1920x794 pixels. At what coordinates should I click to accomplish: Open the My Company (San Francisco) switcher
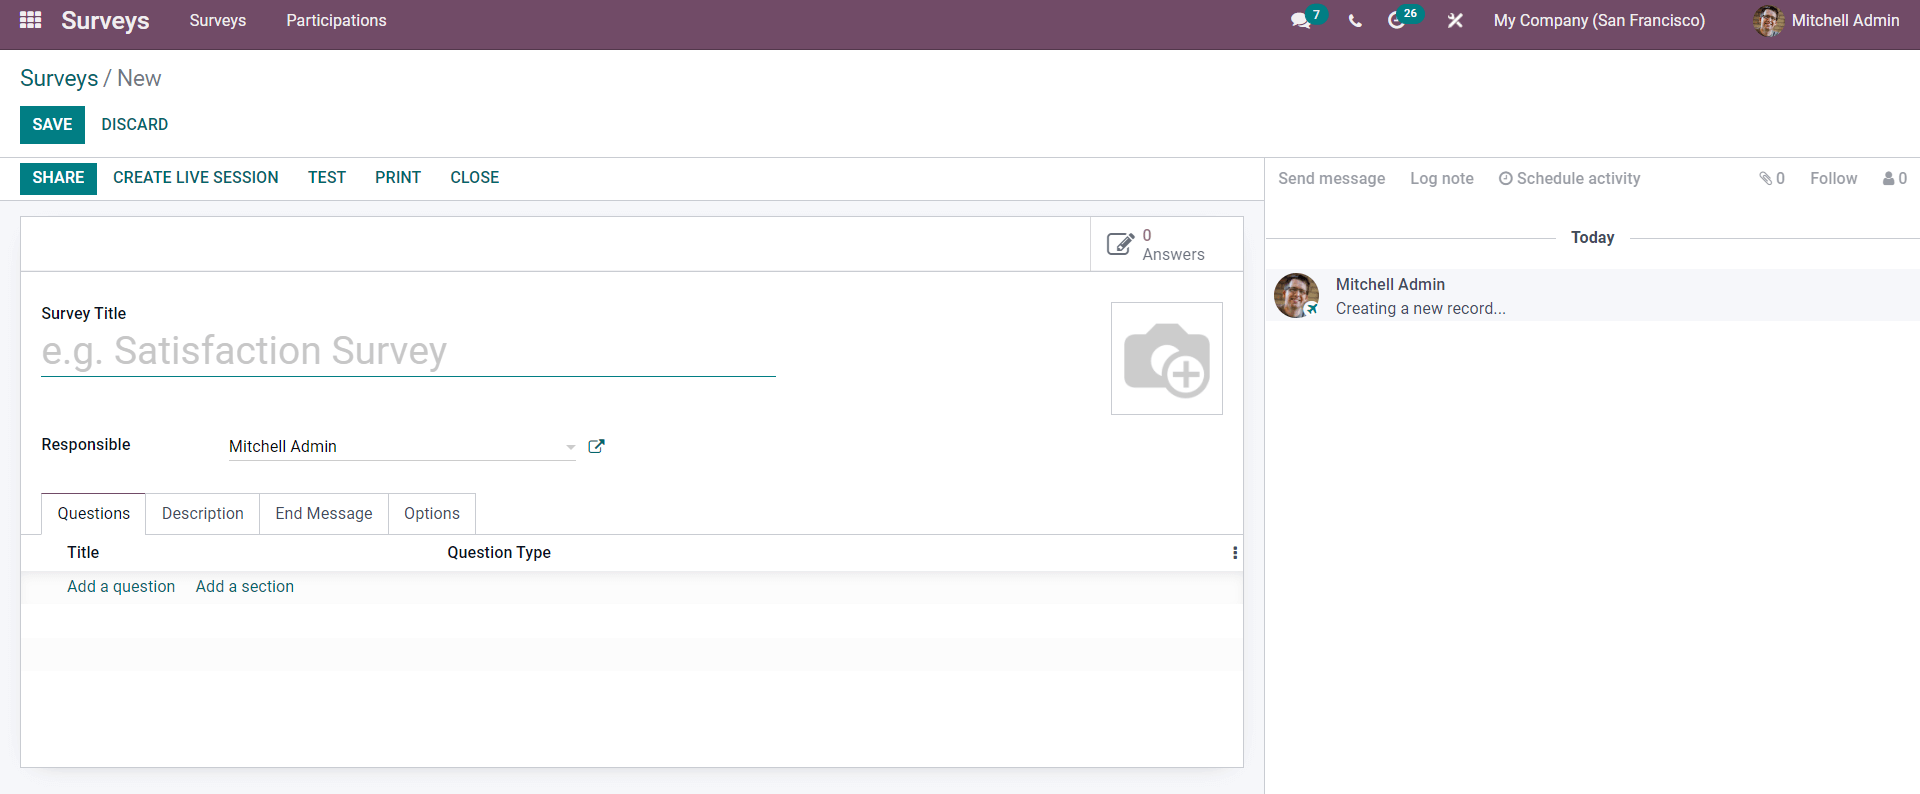[x=1599, y=20]
